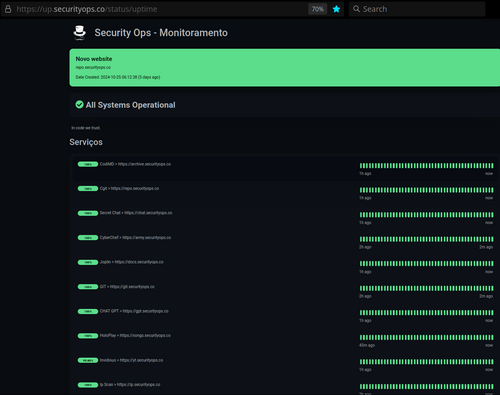500x395 pixels.
Task: Click the uptime percentage badge for HoloPlay
Action: point(88,336)
